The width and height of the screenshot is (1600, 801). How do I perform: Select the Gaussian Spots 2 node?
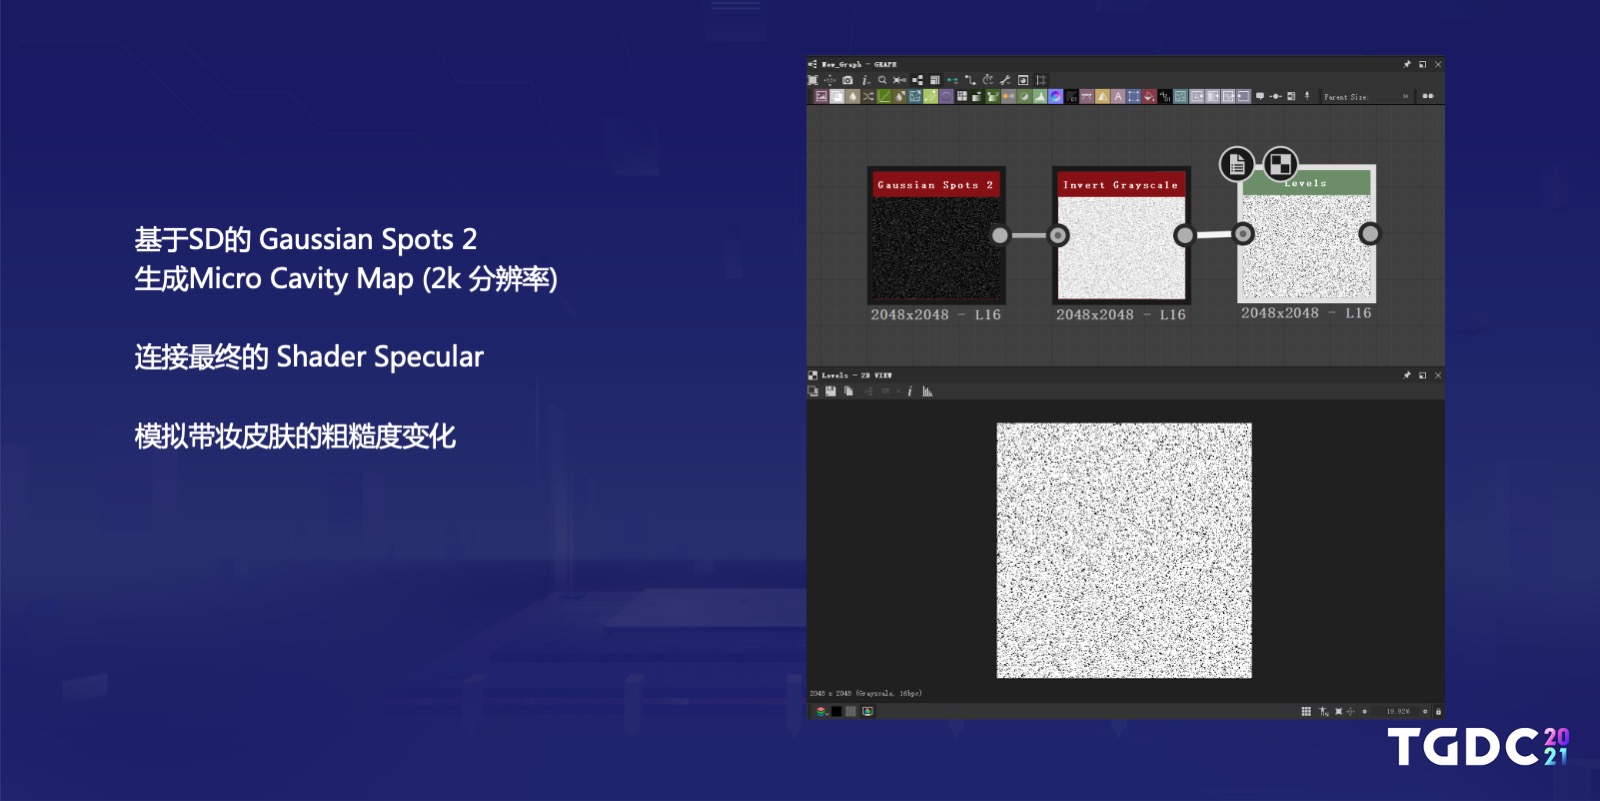[936, 234]
